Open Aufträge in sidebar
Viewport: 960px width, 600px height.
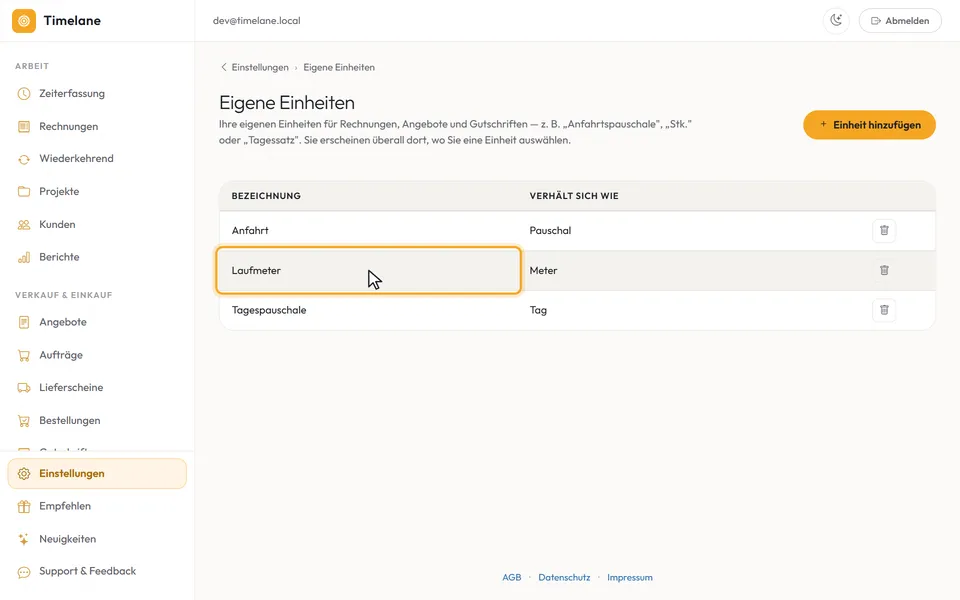pos(97,355)
